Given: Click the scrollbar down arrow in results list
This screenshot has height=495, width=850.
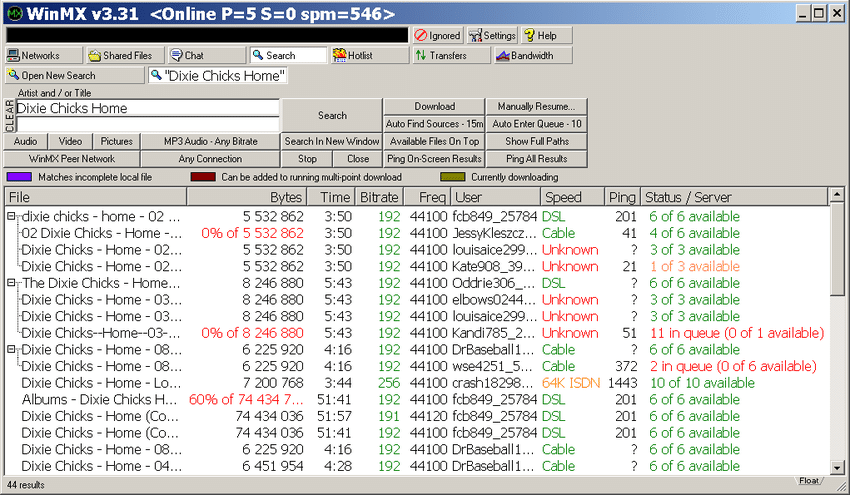Looking at the screenshot, I should coord(837,467).
